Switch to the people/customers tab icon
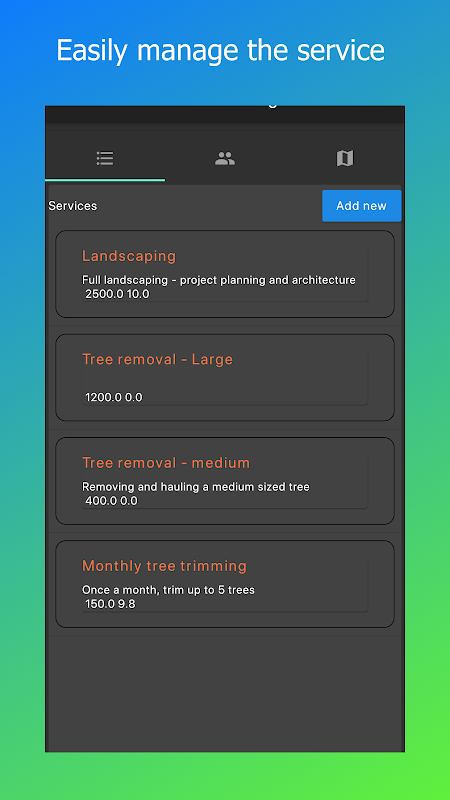This screenshot has height=800, width=450. [x=224, y=159]
